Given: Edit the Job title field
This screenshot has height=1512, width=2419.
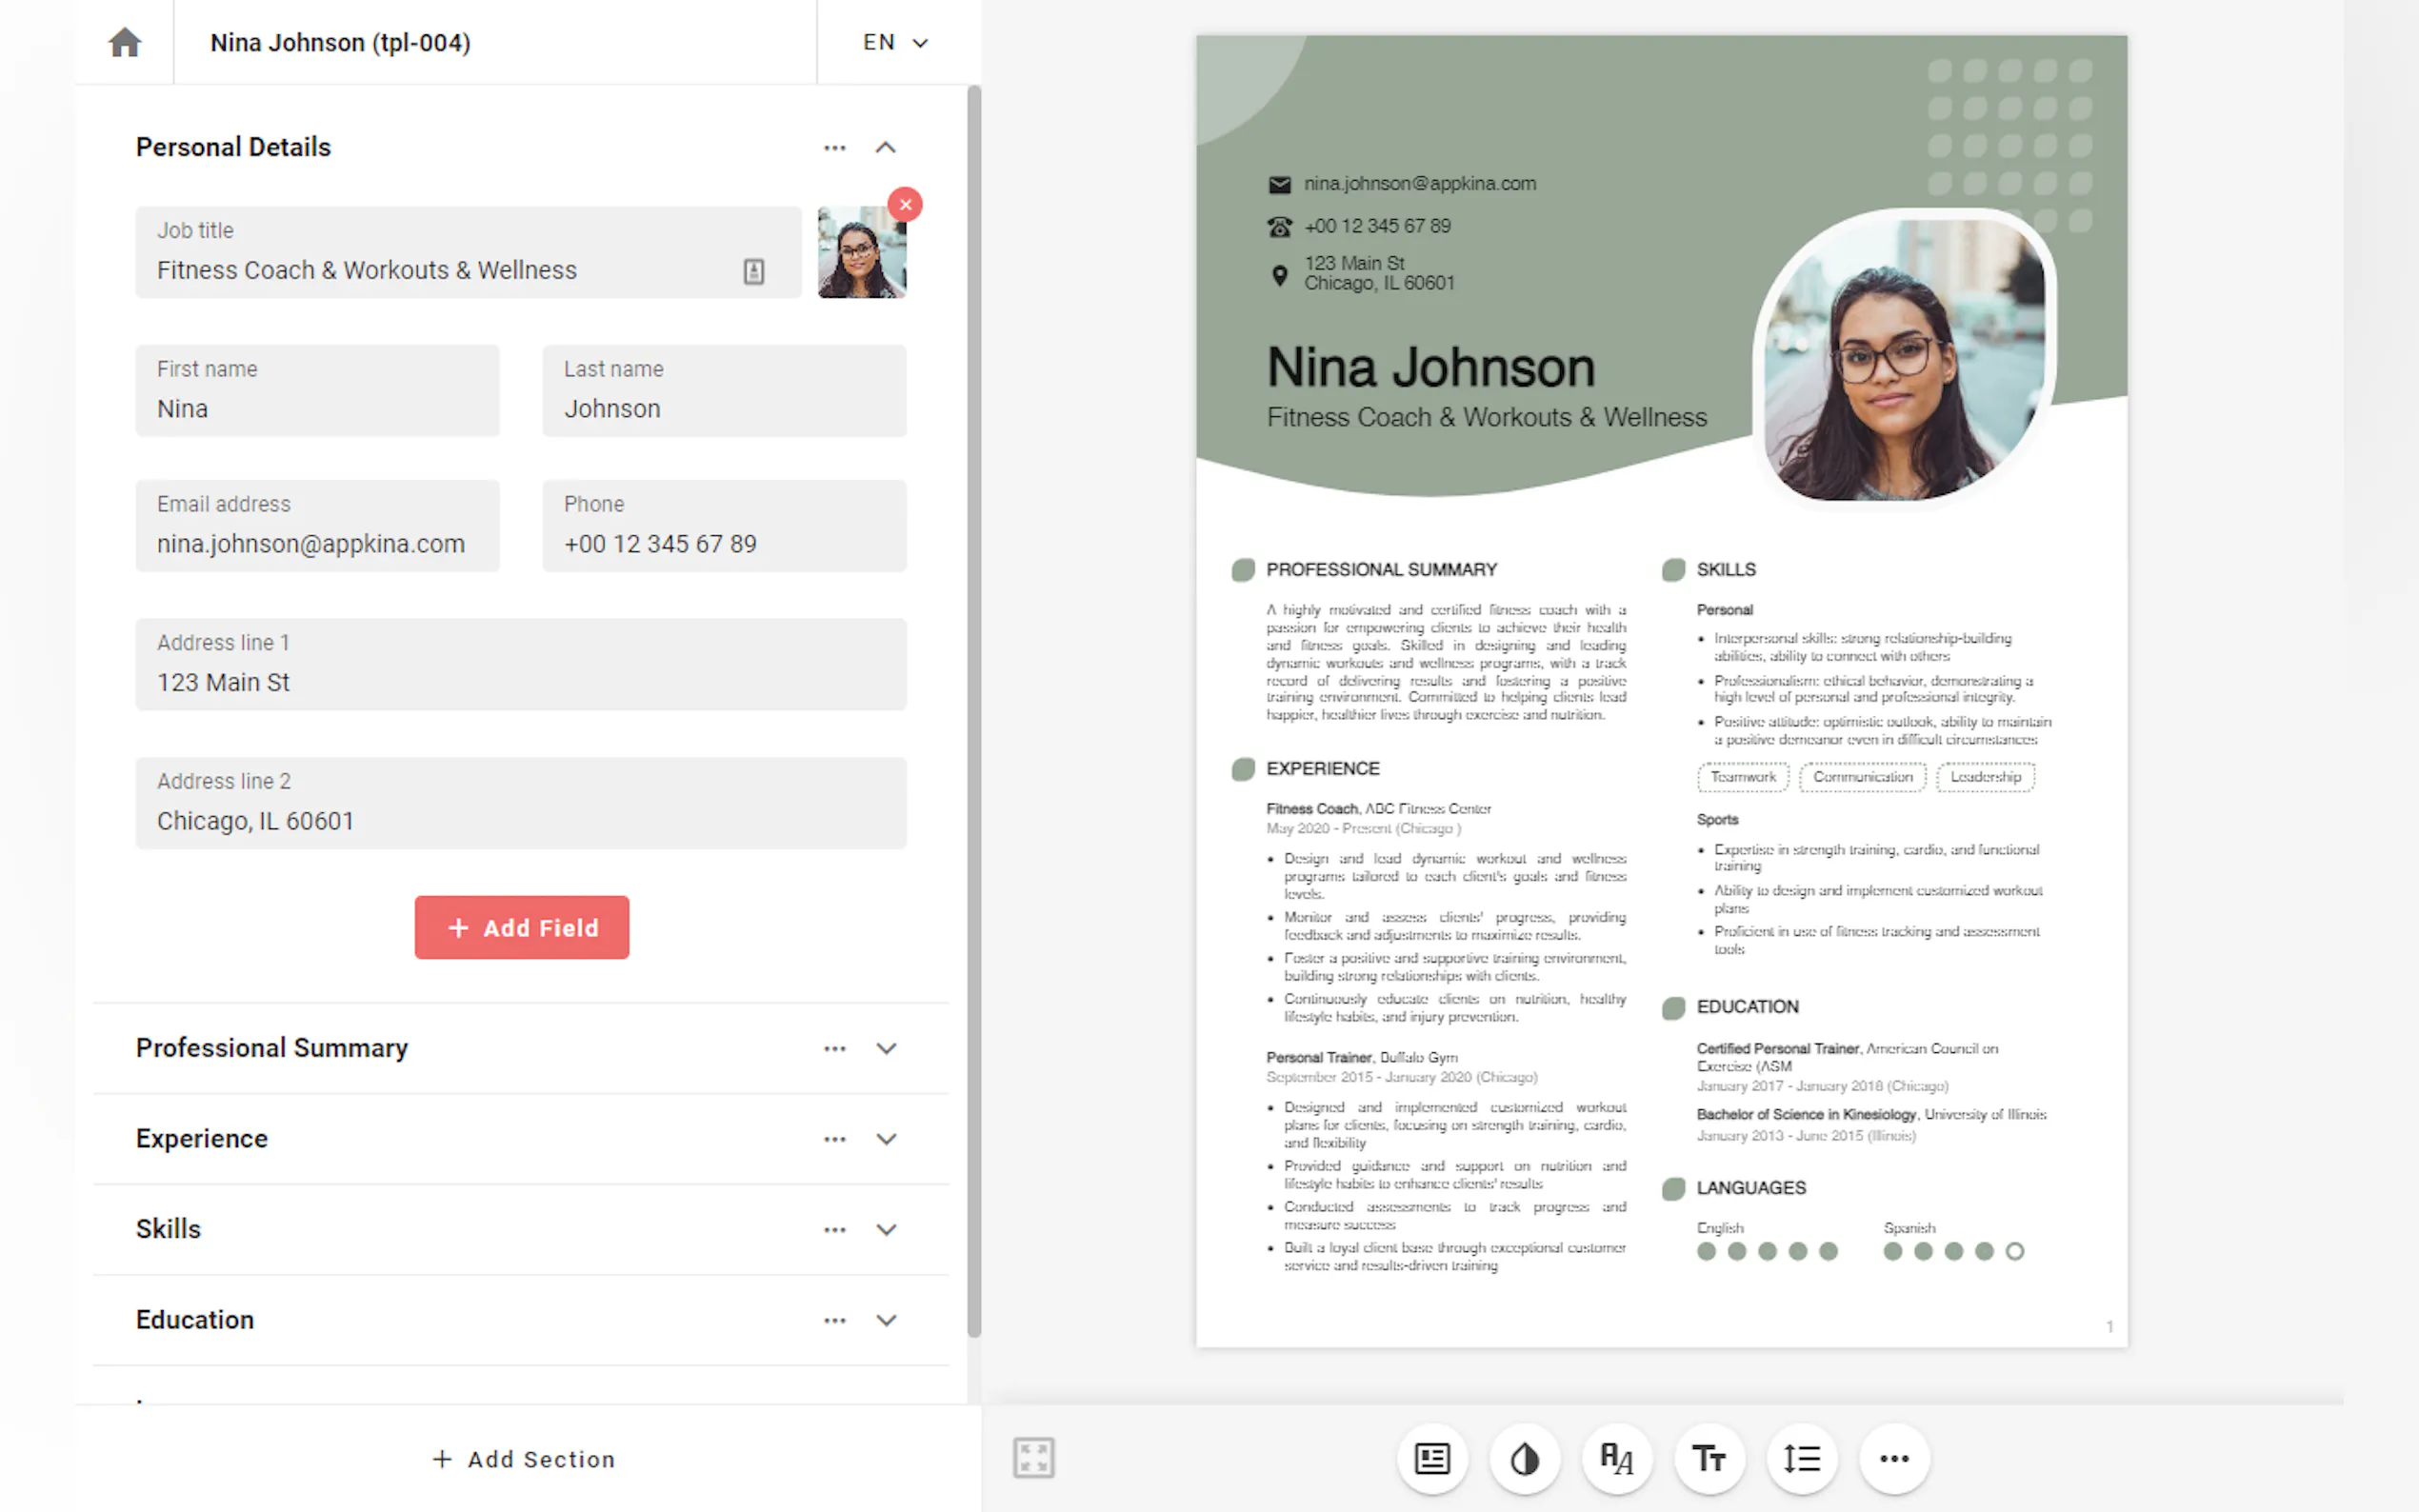Looking at the screenshot, I should click(x=468, y=252).
